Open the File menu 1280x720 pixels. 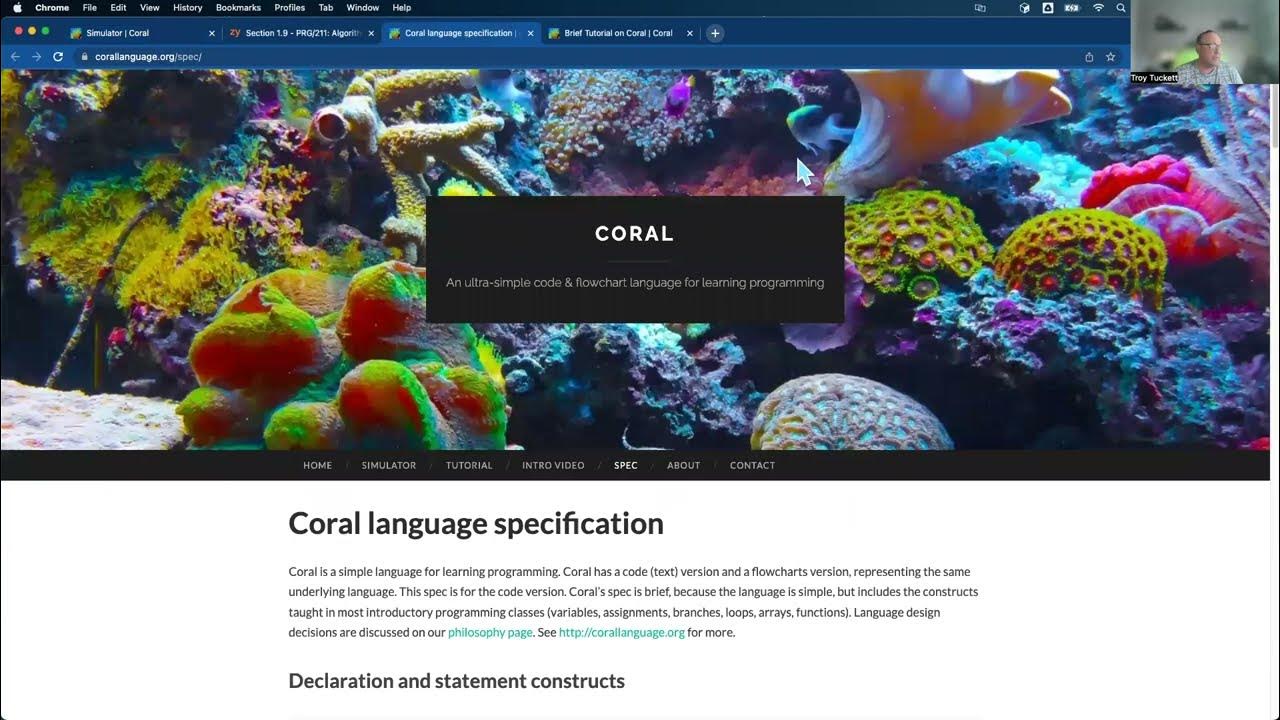pyautogui.click(x=90, y=7)
